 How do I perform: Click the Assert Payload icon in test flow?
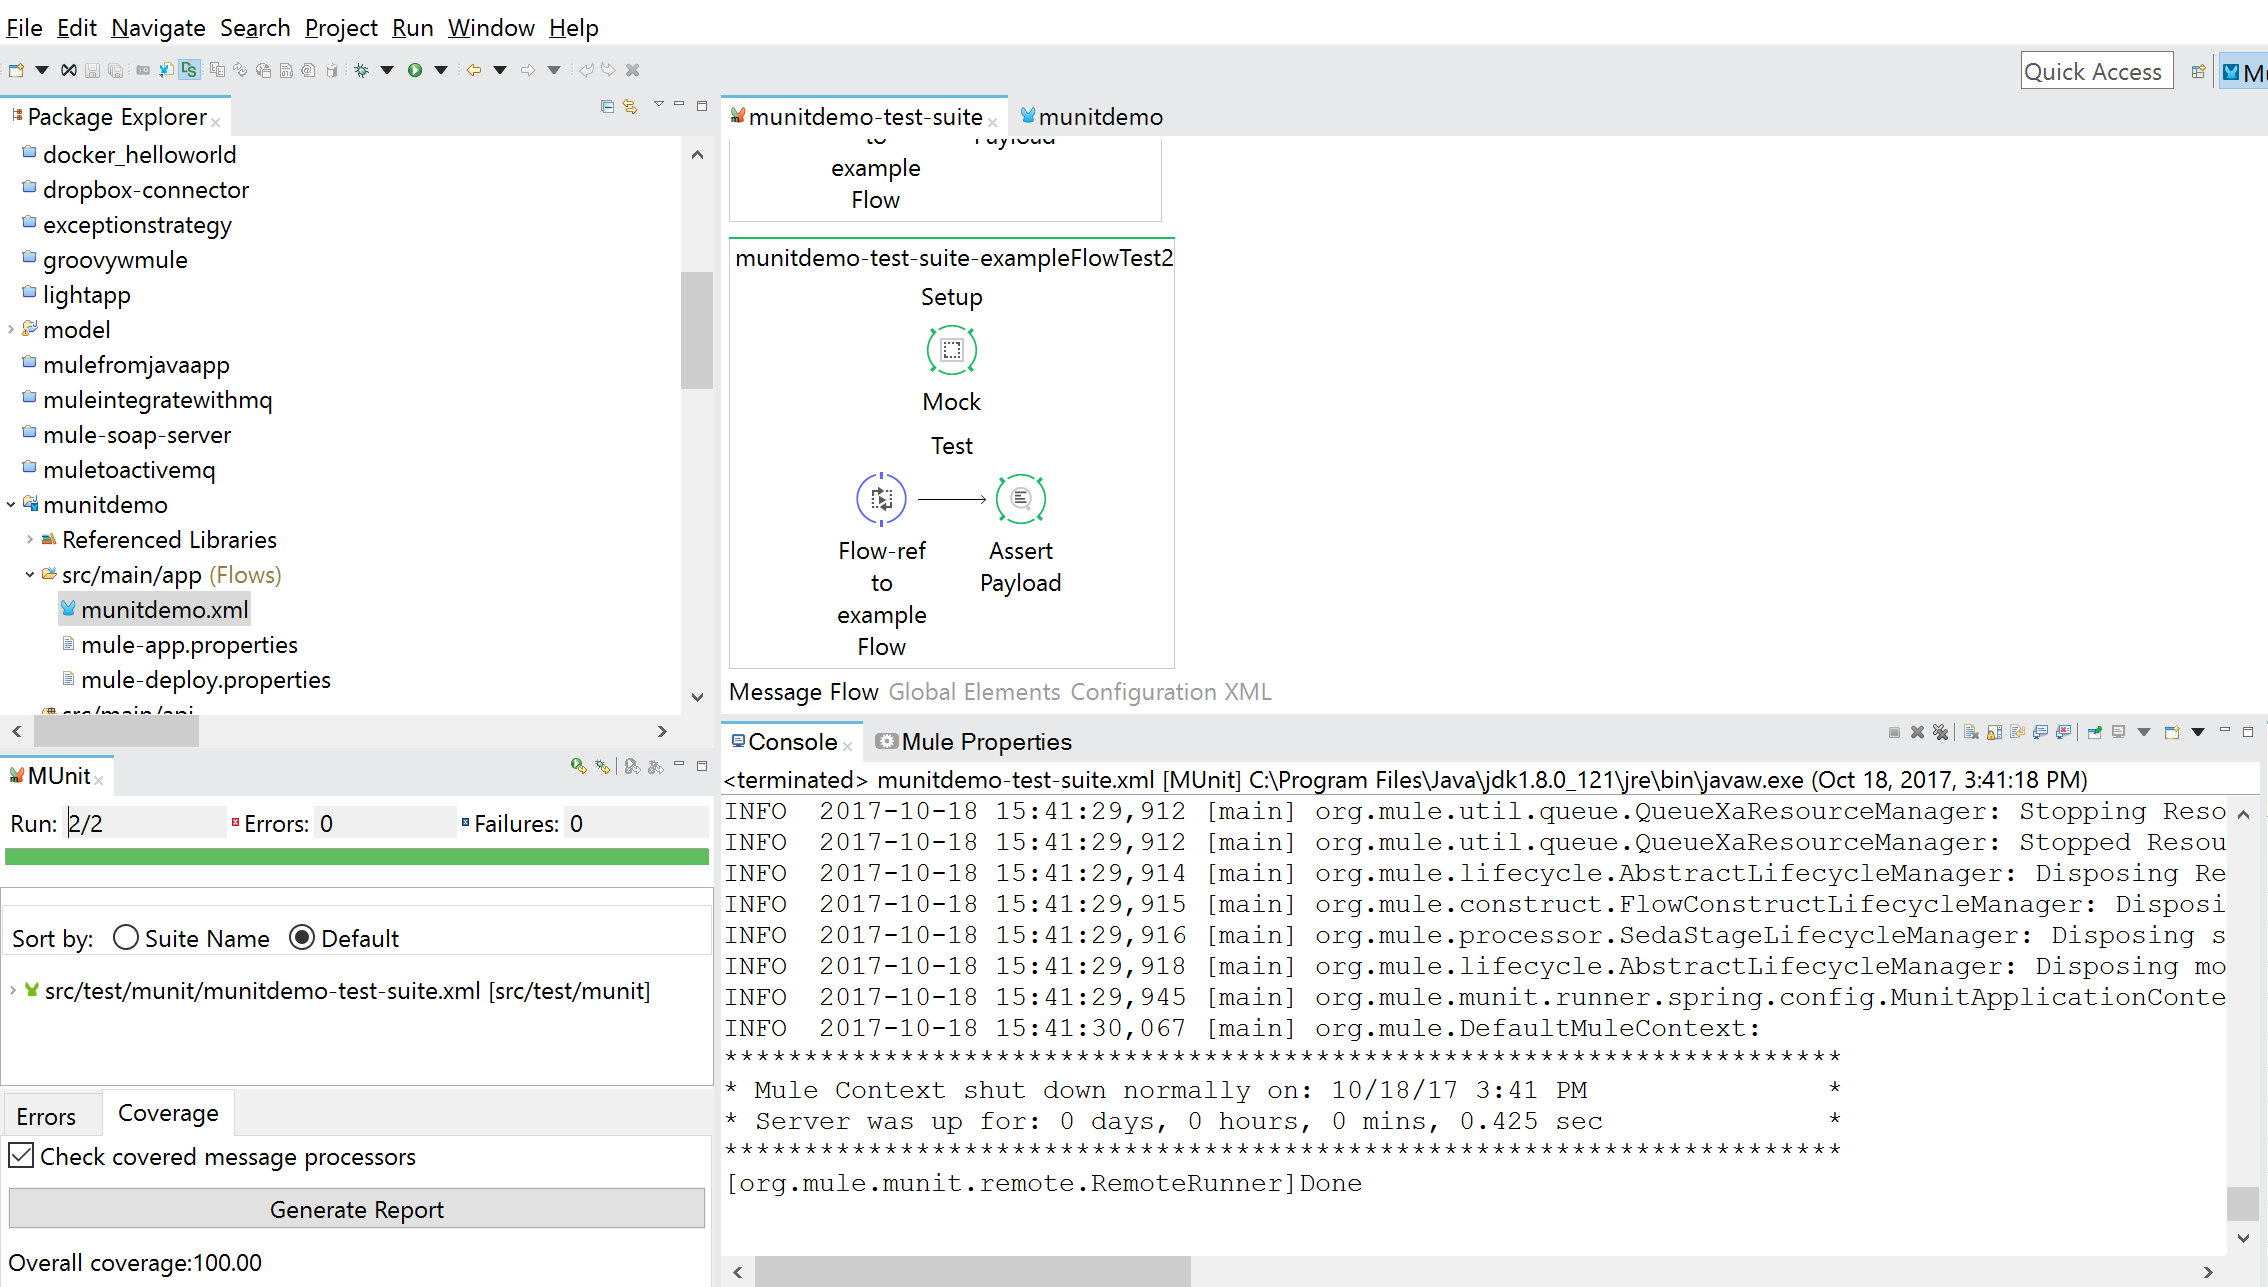1020,497
